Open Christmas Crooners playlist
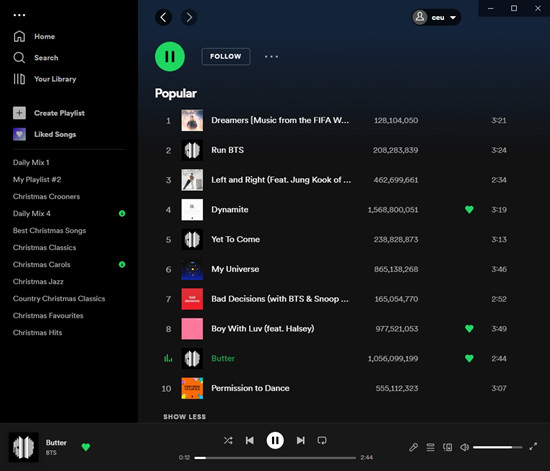Viewport: 550px width, 471px height. click(46, 196)
